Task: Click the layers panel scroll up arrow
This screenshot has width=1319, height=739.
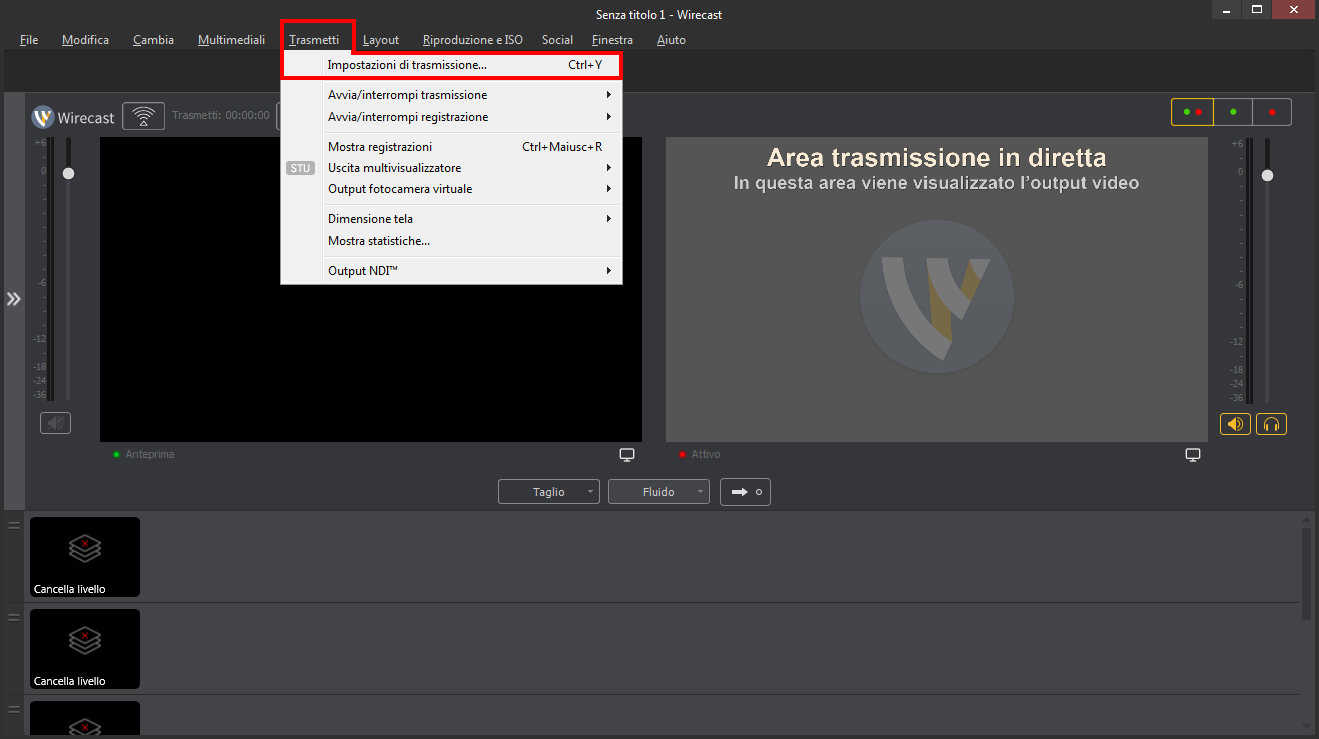Action: click(1306, 521)
